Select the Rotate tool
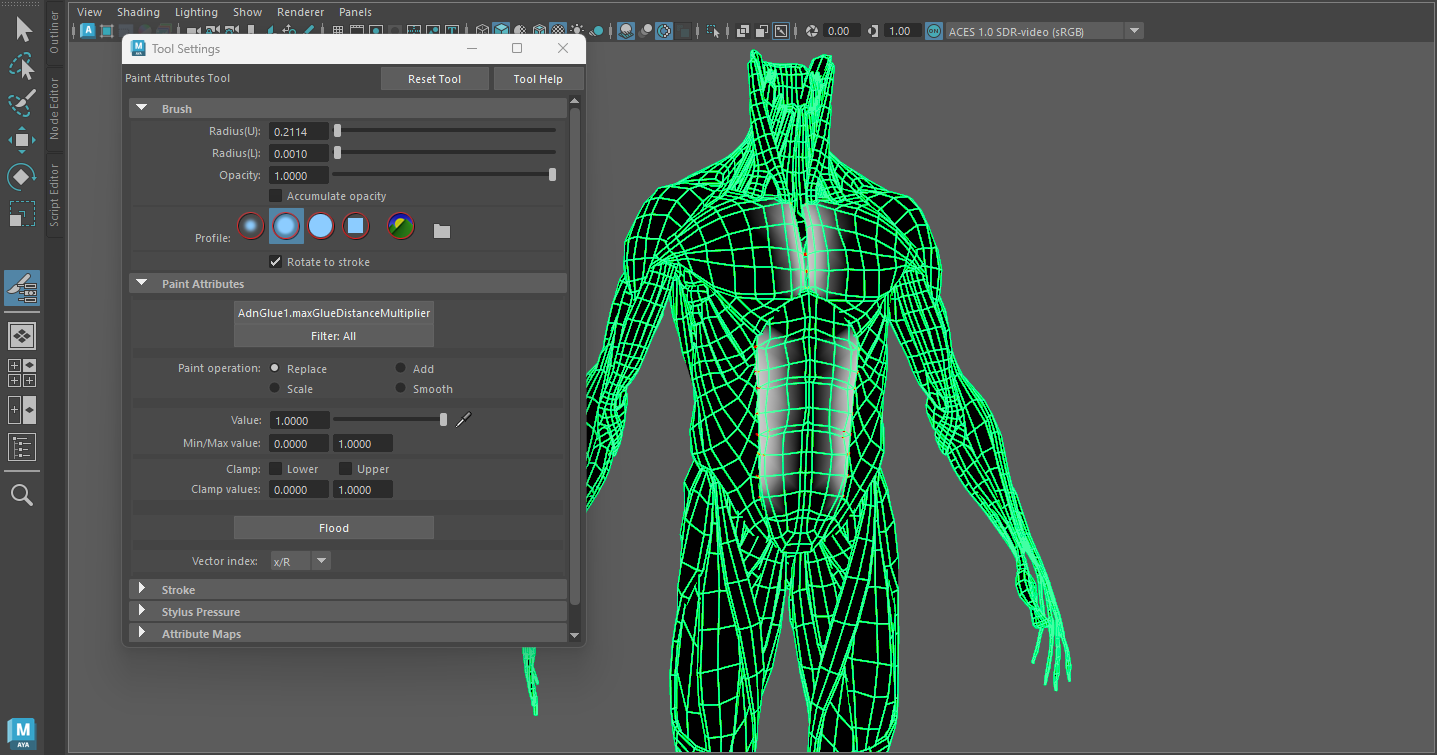 pyautogui.click(x=22, y=177)
